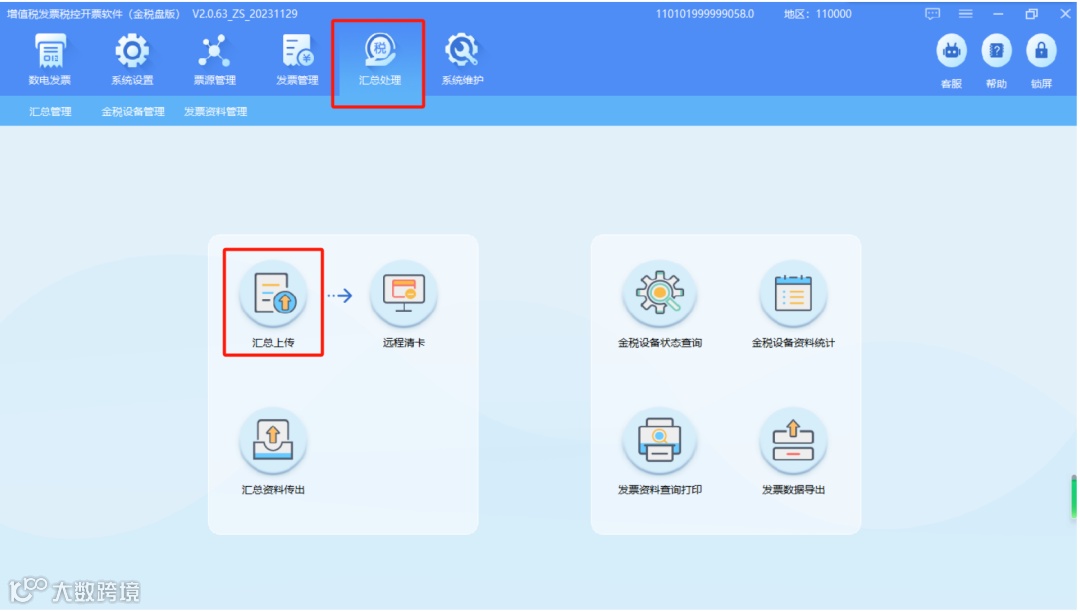Switch to the 金税设备管理 submenu
This screenshot has height=611, width=1080.
click(133, 112)
